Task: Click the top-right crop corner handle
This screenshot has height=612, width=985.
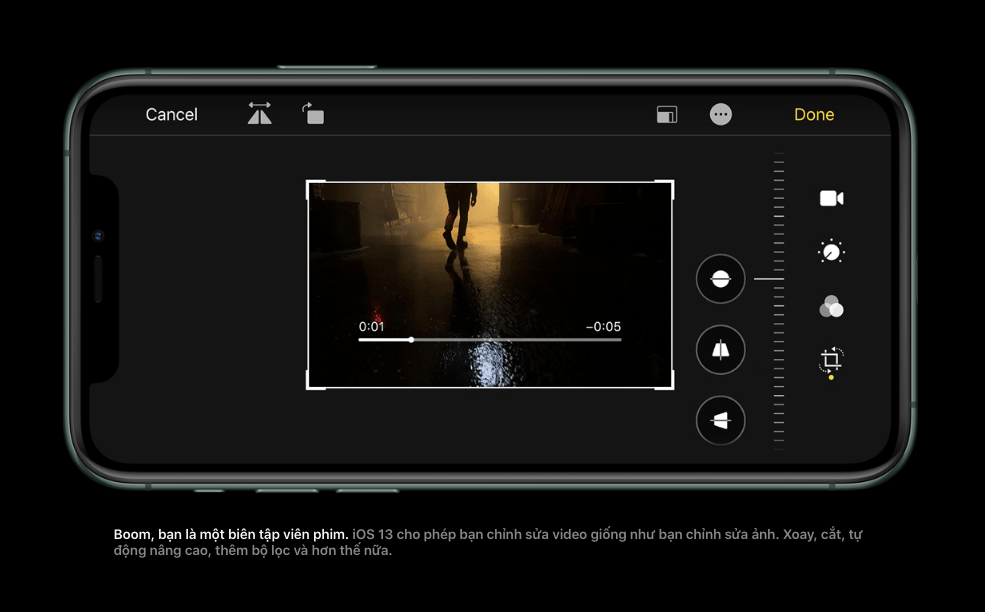Action: point(665,190)
